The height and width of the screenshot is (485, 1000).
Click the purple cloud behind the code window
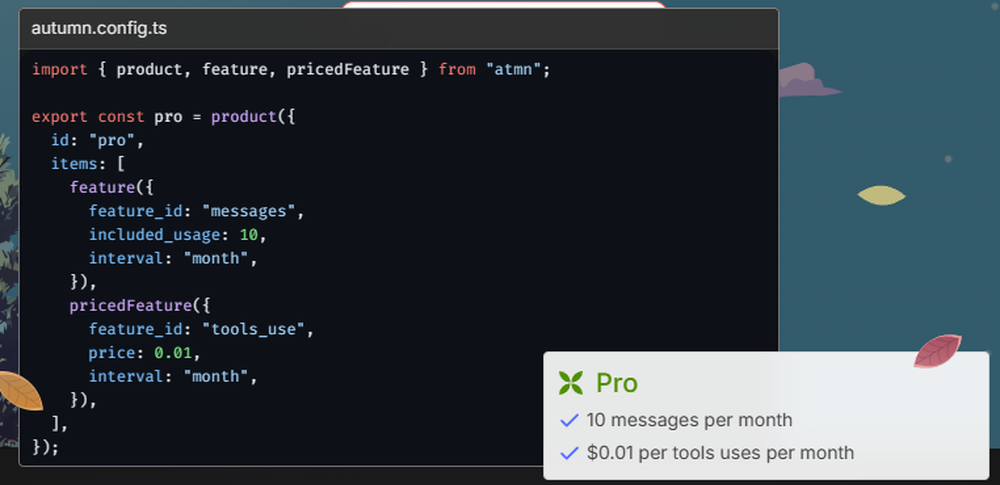point(806,80)
